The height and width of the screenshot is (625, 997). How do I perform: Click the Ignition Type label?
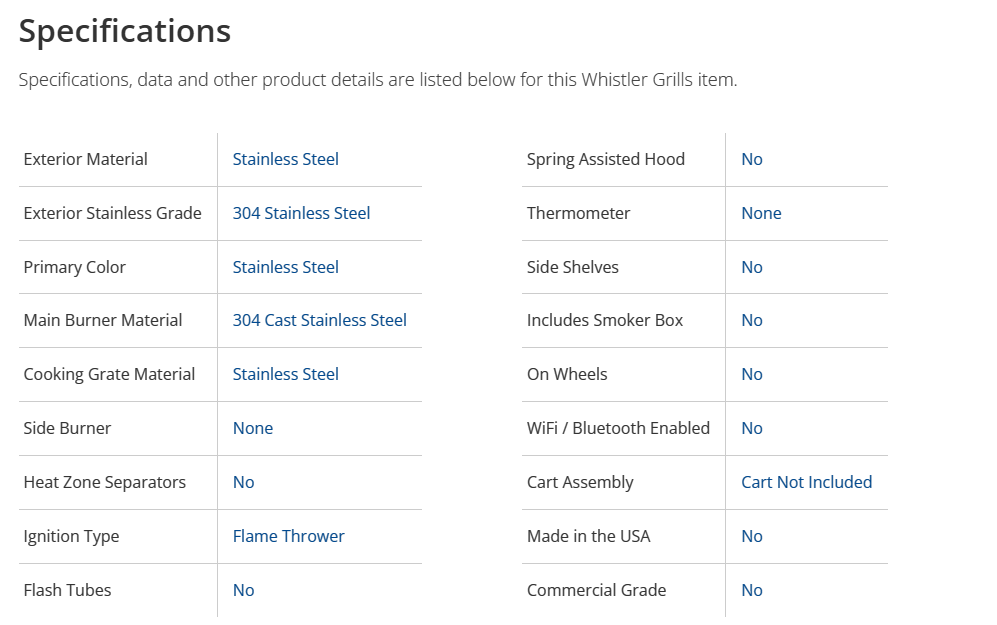click(71, 536)
